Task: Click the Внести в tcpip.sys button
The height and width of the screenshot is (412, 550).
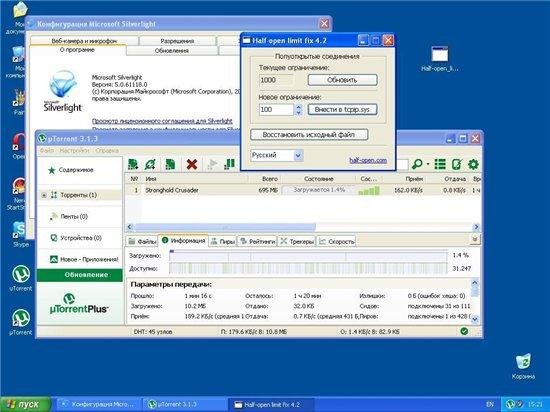Action: point(342,109)
